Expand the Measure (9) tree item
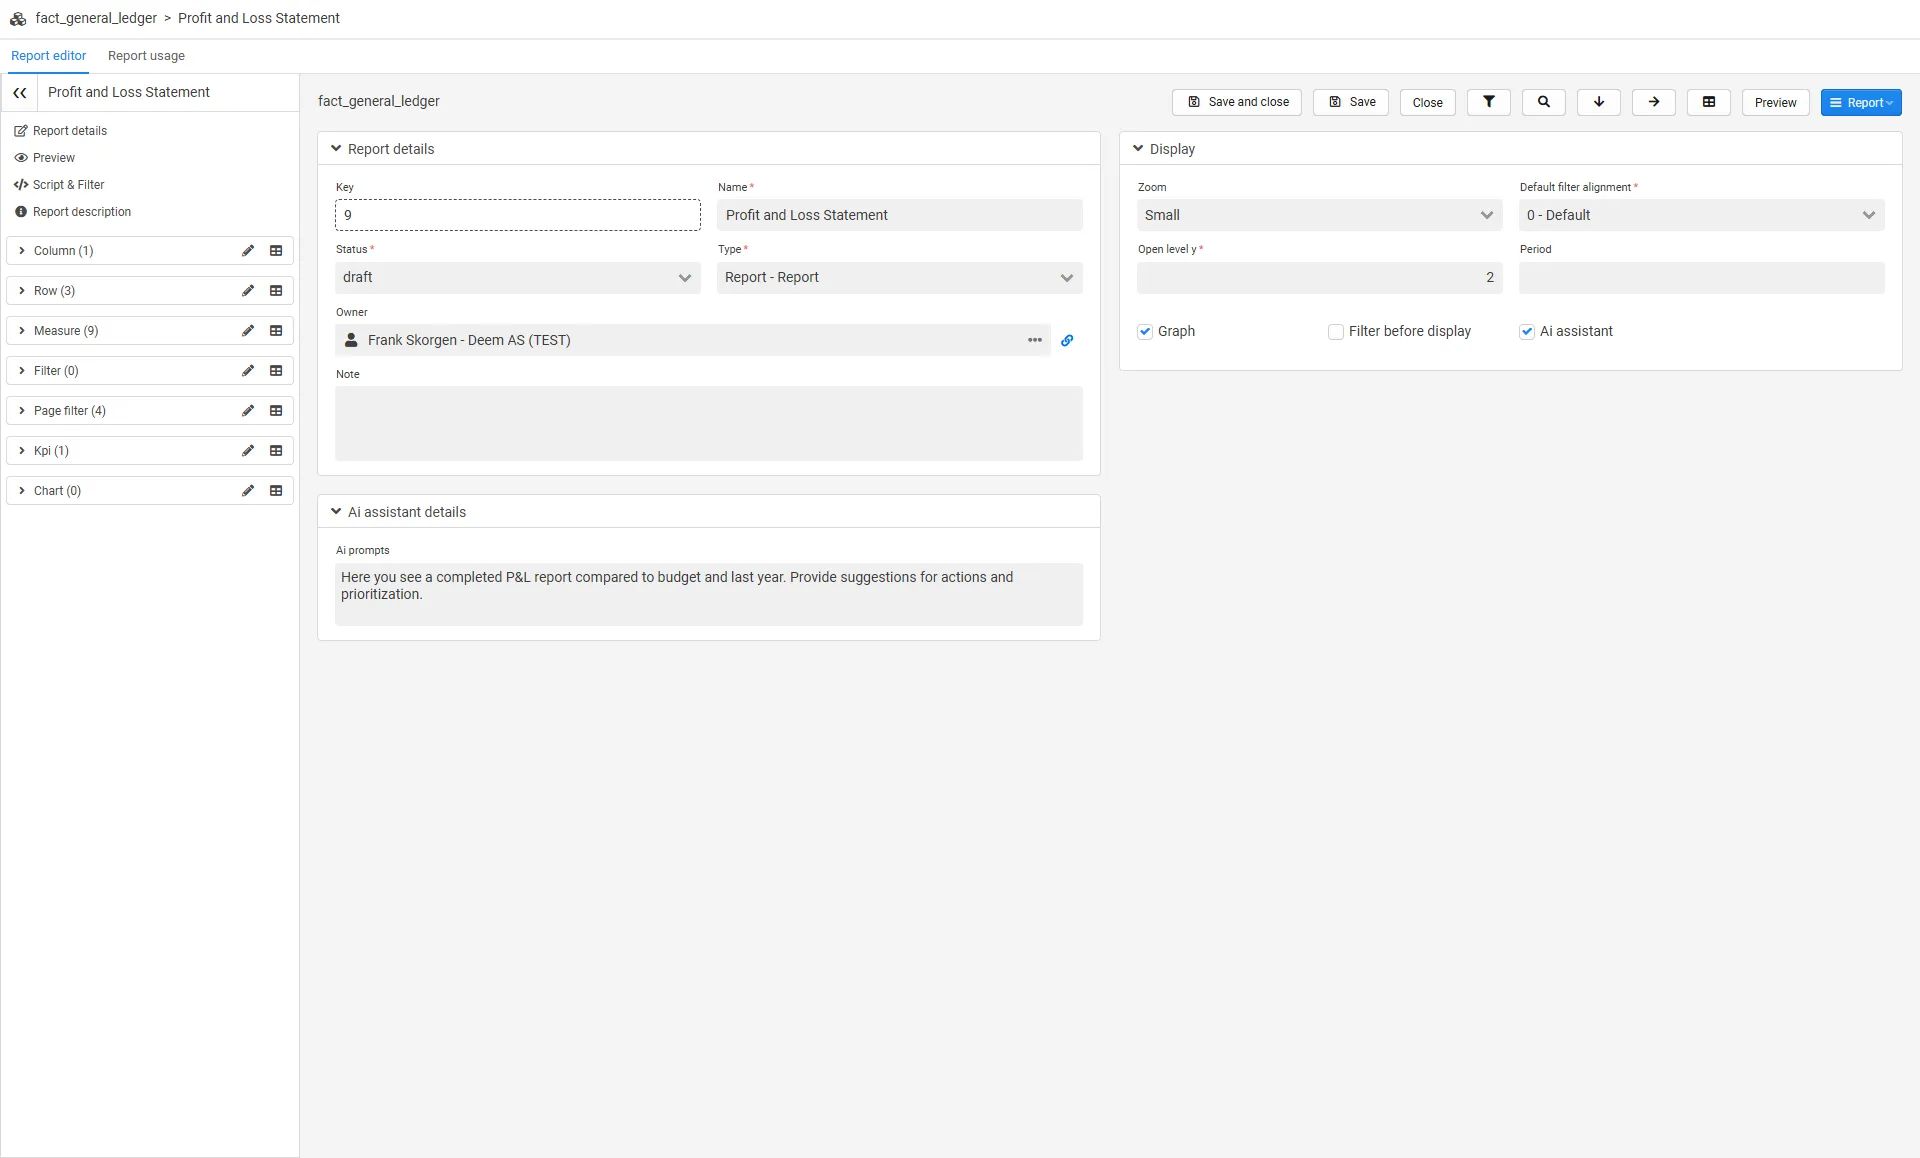 pyautogui.click(x=22, y=331)
